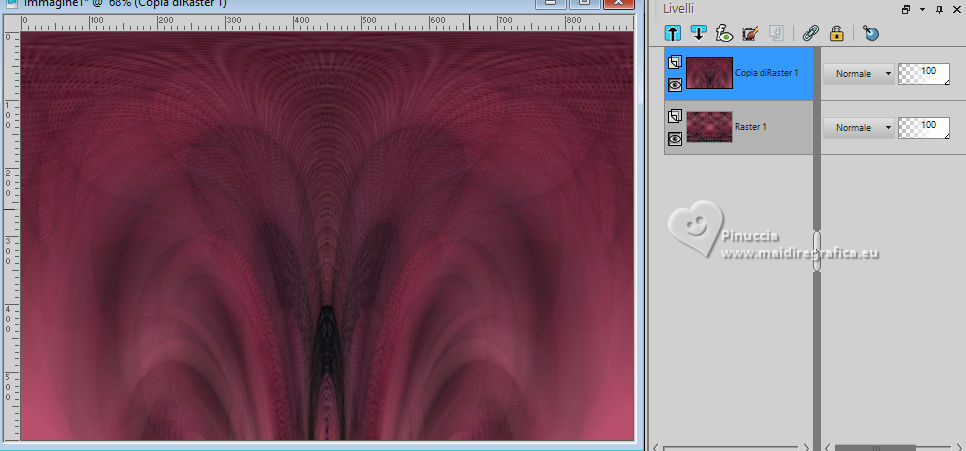Click the Livelli panel auto-hide pin
Viewport: 966px width, 451px height.
940,9
